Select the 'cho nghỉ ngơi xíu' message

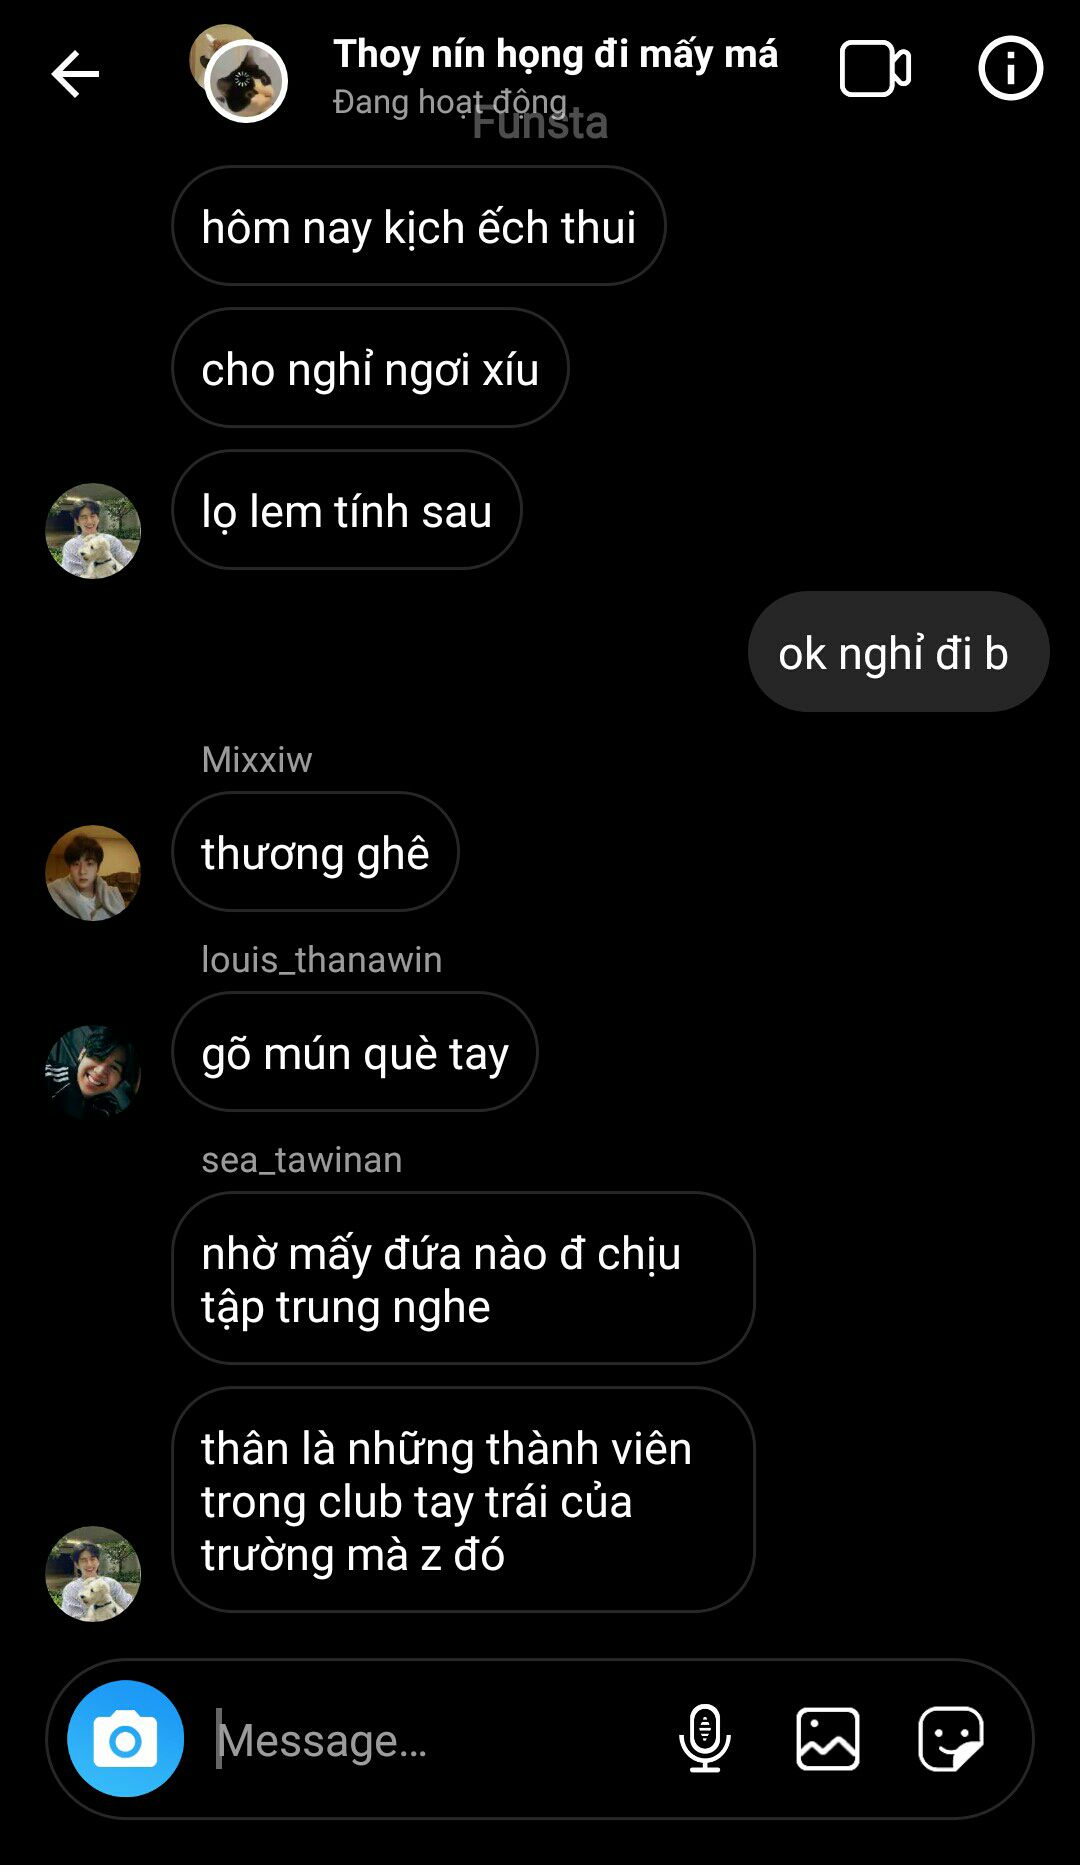tap(370, 368)
